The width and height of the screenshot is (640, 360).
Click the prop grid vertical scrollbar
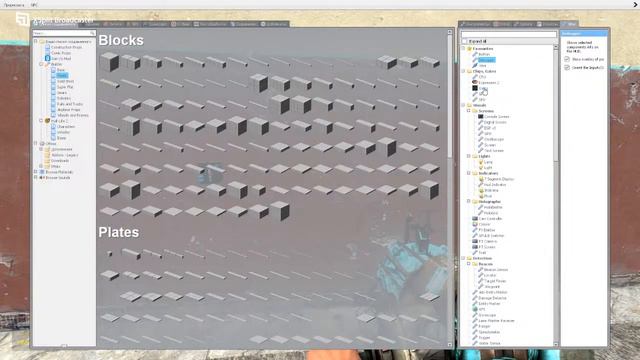click(x=450, y=95)
